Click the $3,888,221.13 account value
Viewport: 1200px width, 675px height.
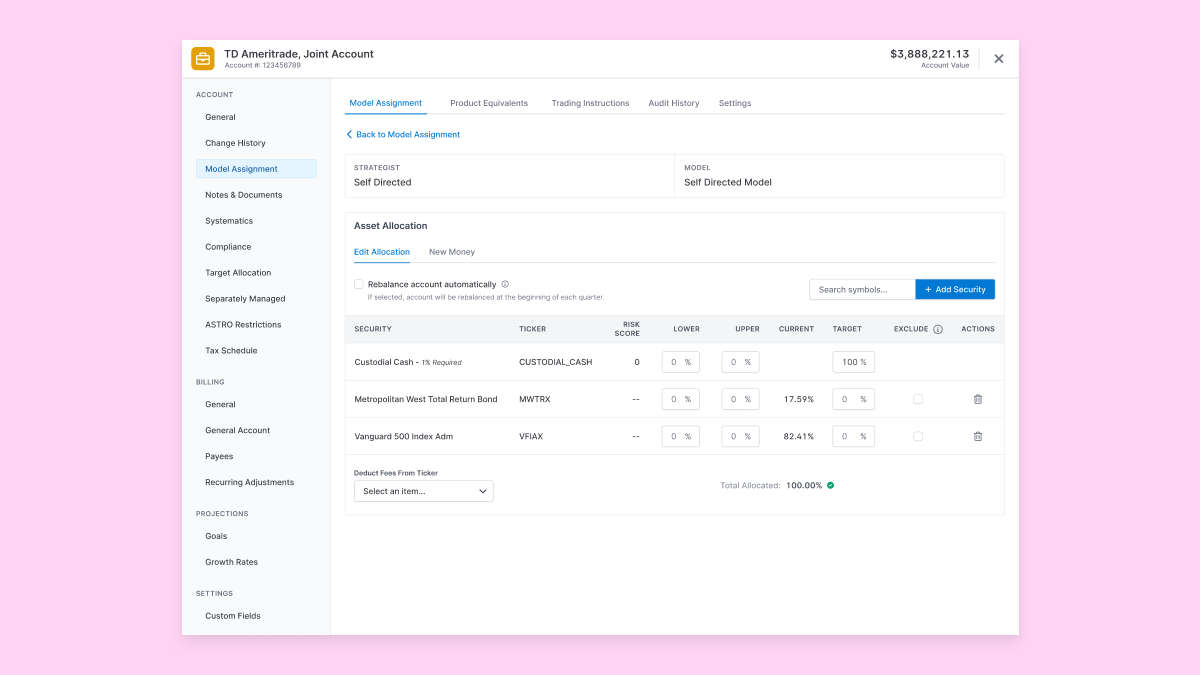pyautogui.click(x=929, y=54)
